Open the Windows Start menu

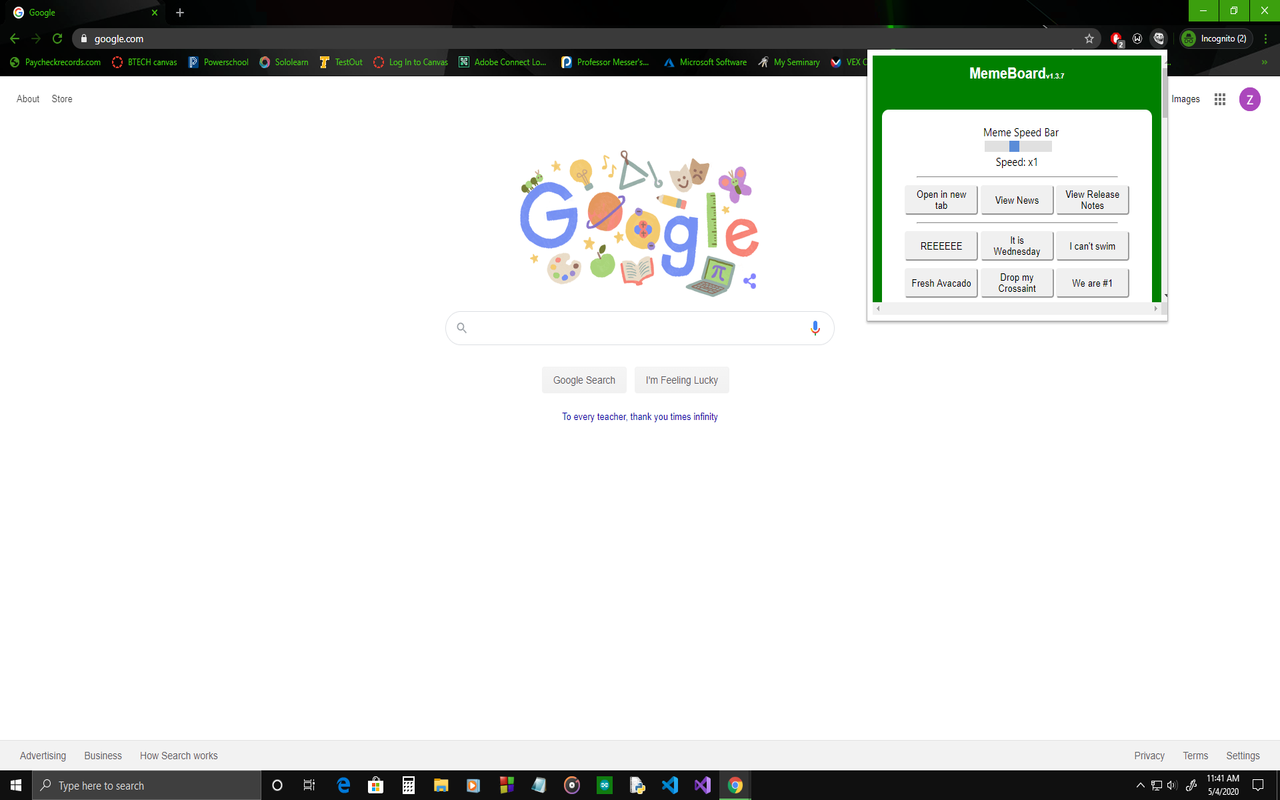(15, 785)
